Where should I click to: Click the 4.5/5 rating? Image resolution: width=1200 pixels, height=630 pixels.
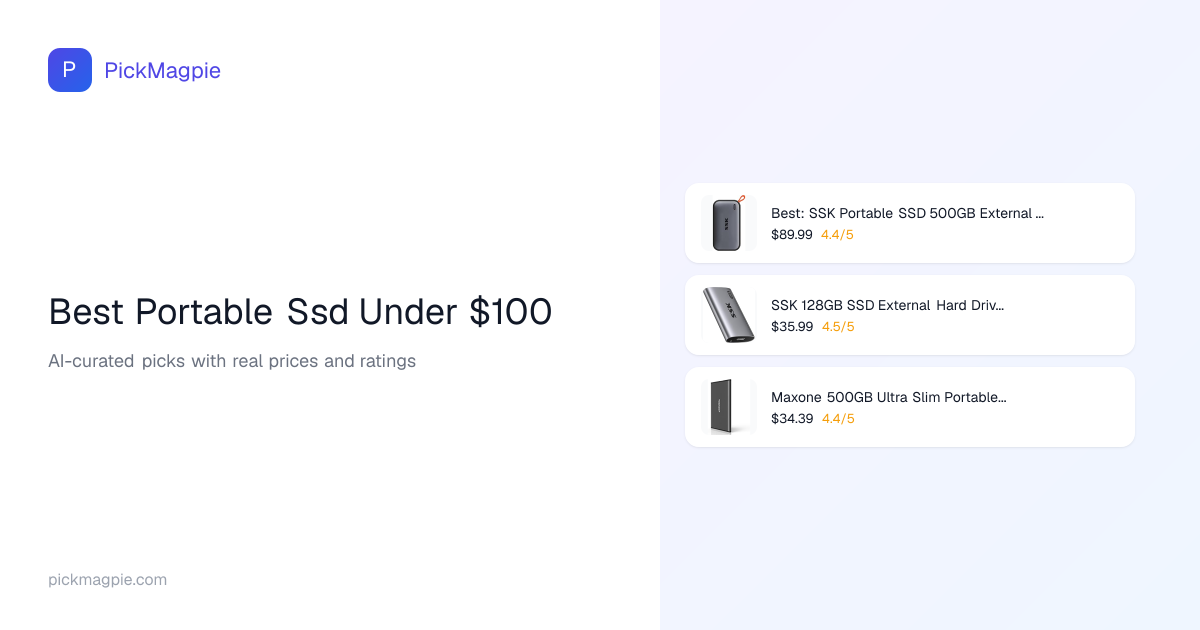837,327
